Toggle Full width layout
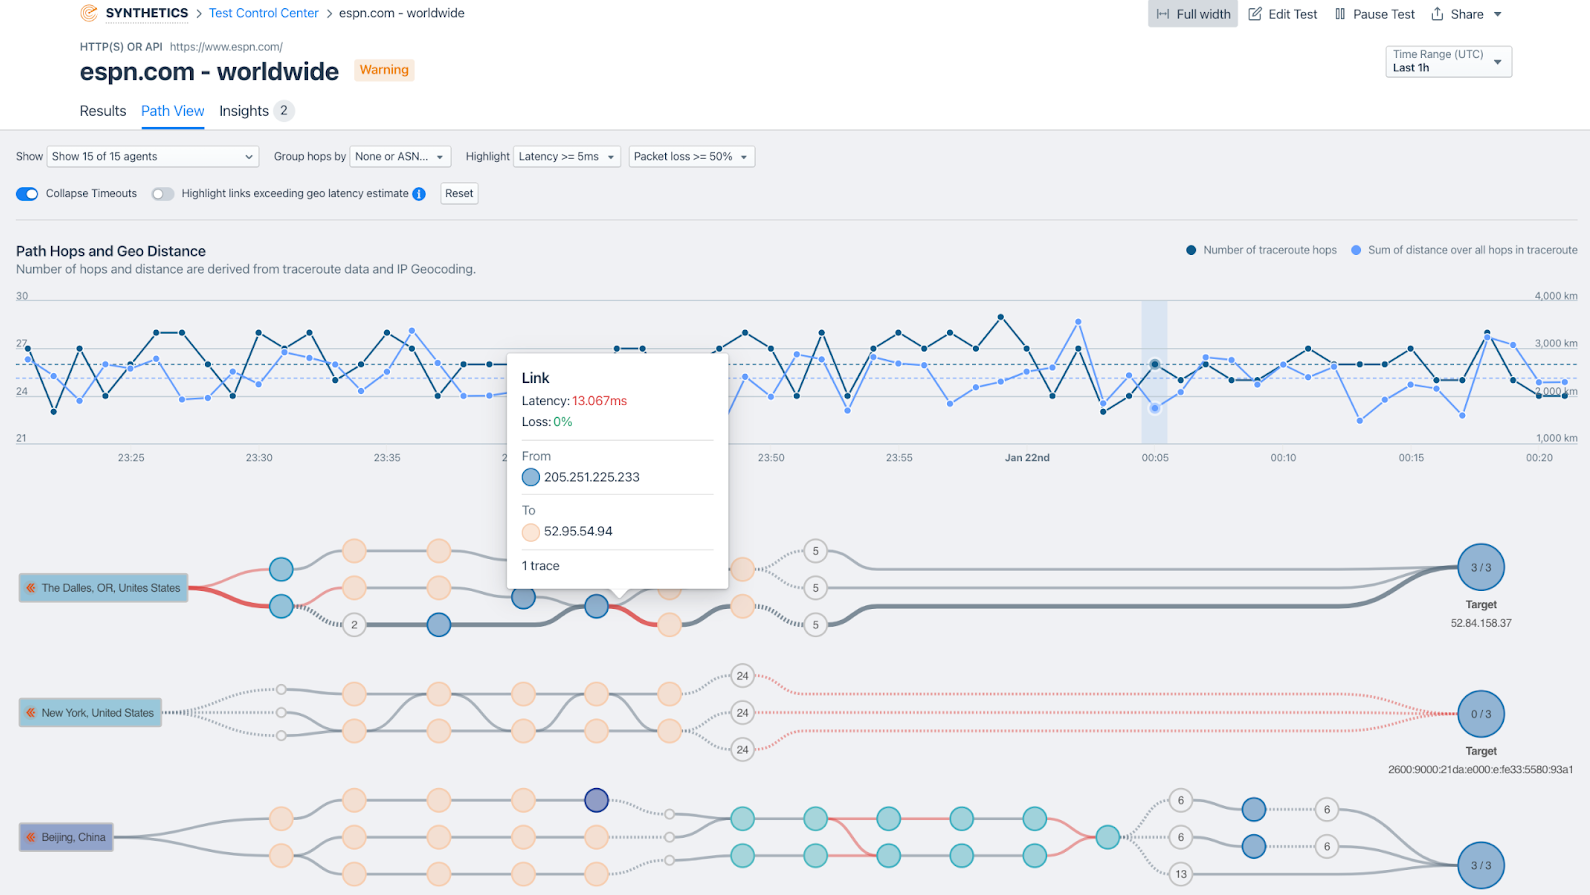The width and height of the screenshot is (1590, 895). (1193, 14)
